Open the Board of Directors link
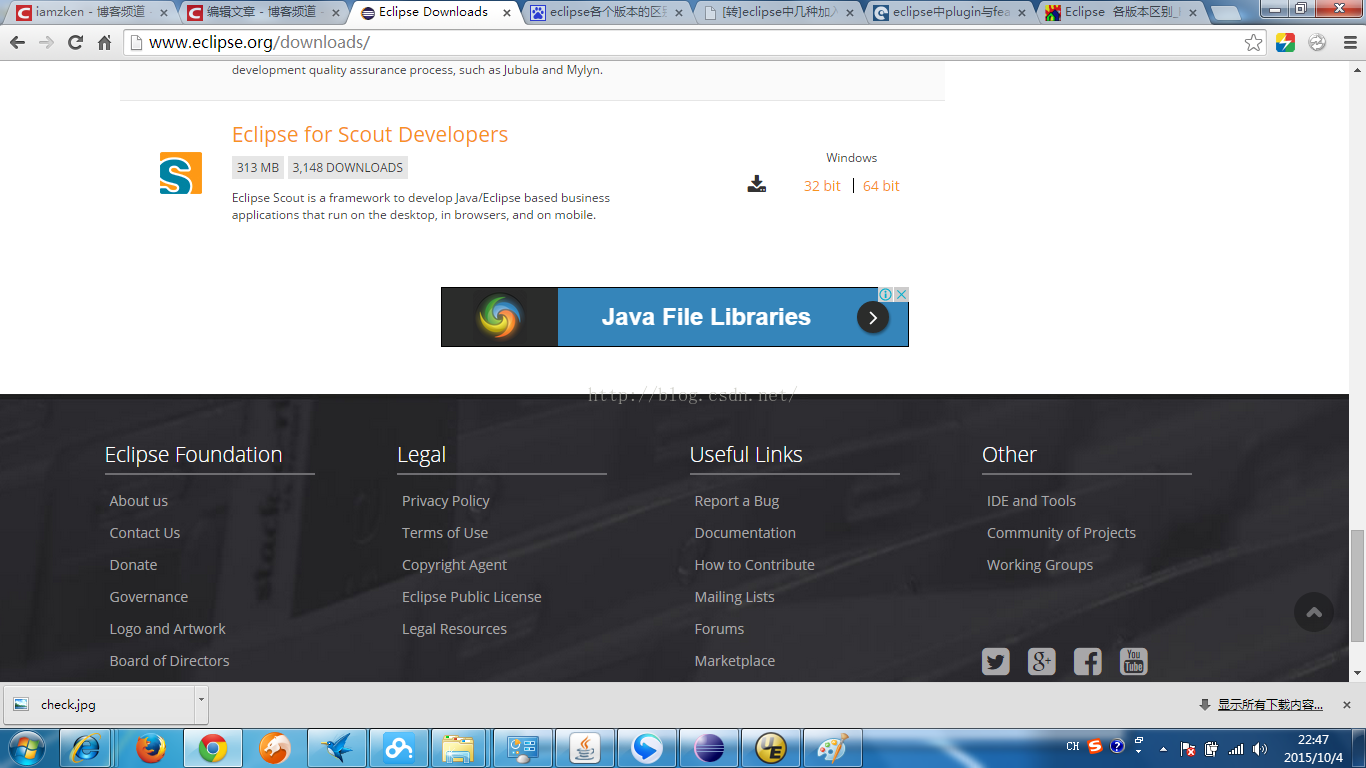Screen dimensions: 1366x768 (170, 661)
